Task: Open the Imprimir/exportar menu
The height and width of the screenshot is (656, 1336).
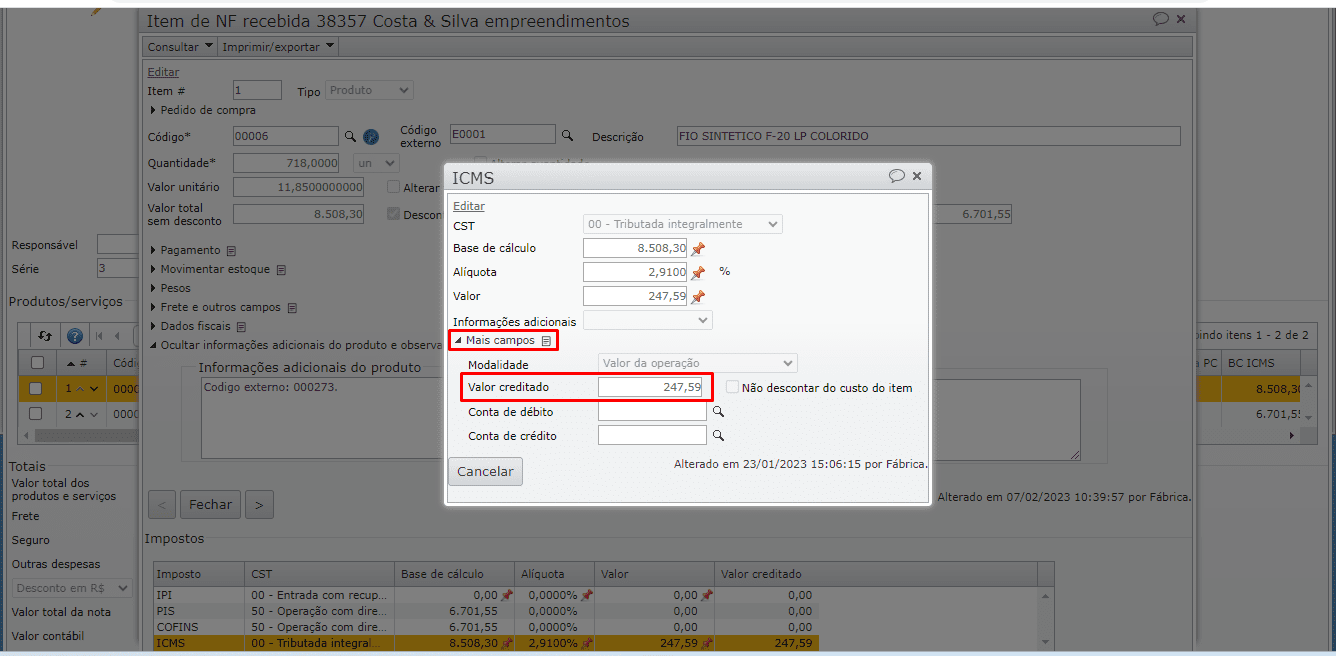Action: [278, 47]
